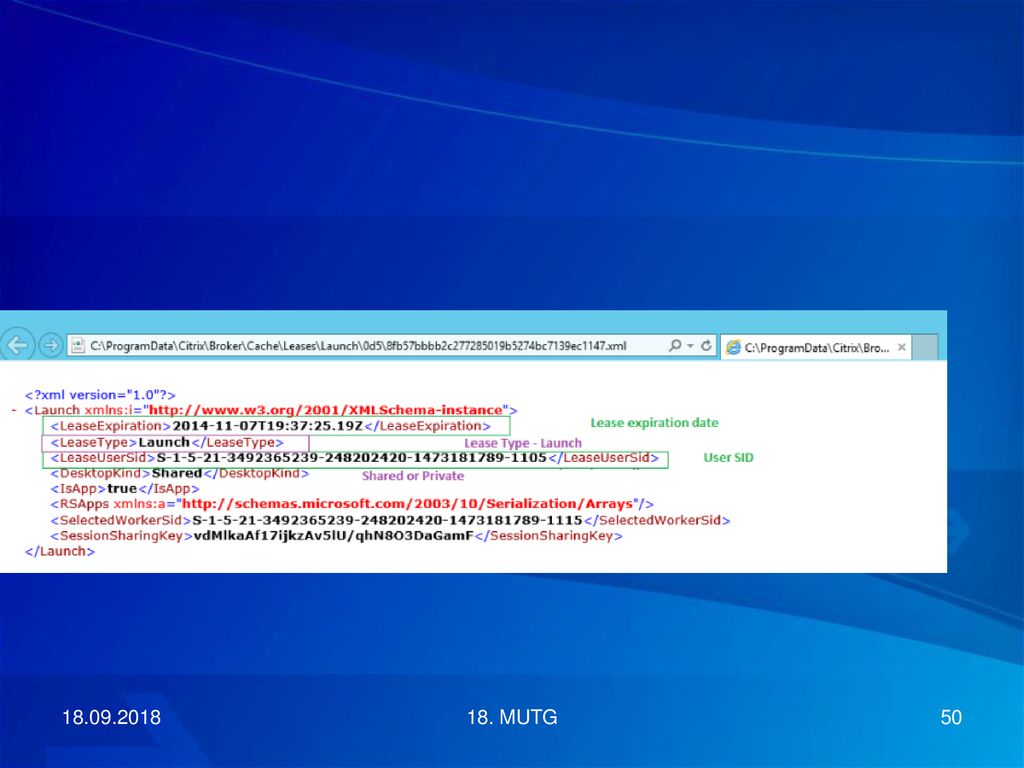Click the SessionSharingKey value vdMlkaAf17ijkzAv5lU
The width and height of the screenshot is (1024, 768).
(x=333, y=536)
